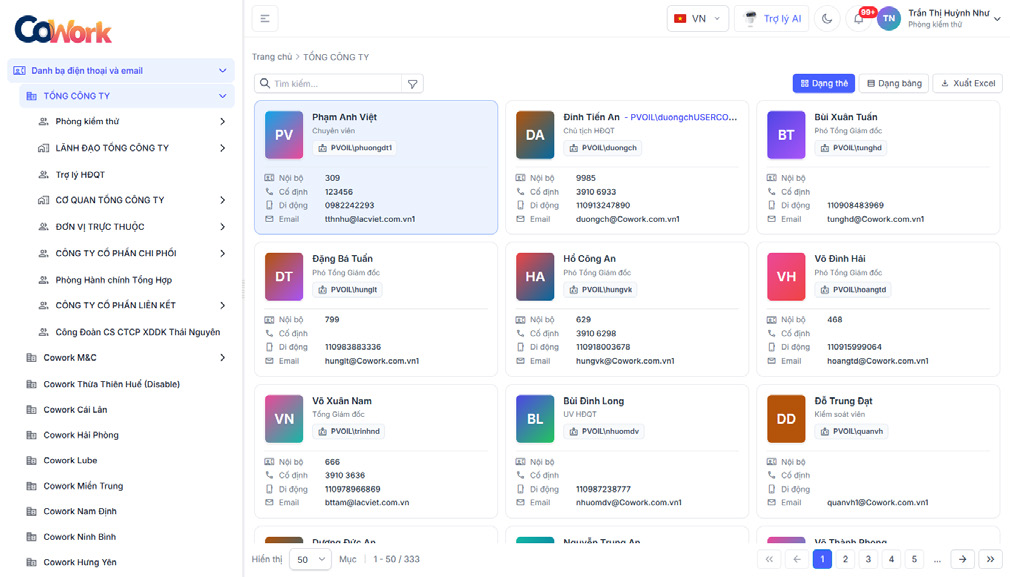
Task: Expand CÔNG TY CỔ PHẦN CHI PHỐI chevron
Action: click(222, 253)
